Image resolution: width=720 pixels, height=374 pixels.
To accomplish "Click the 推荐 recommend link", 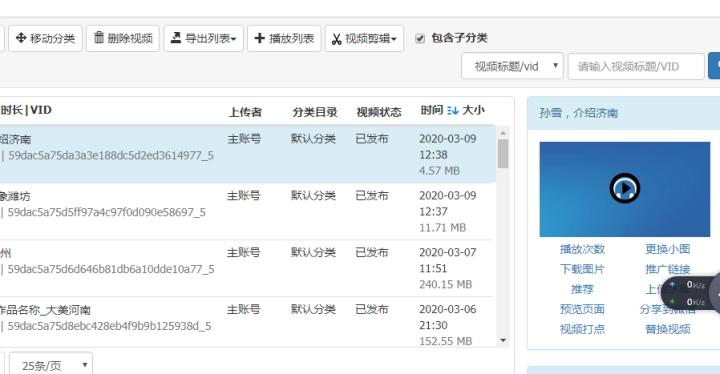I will point(582,289).
